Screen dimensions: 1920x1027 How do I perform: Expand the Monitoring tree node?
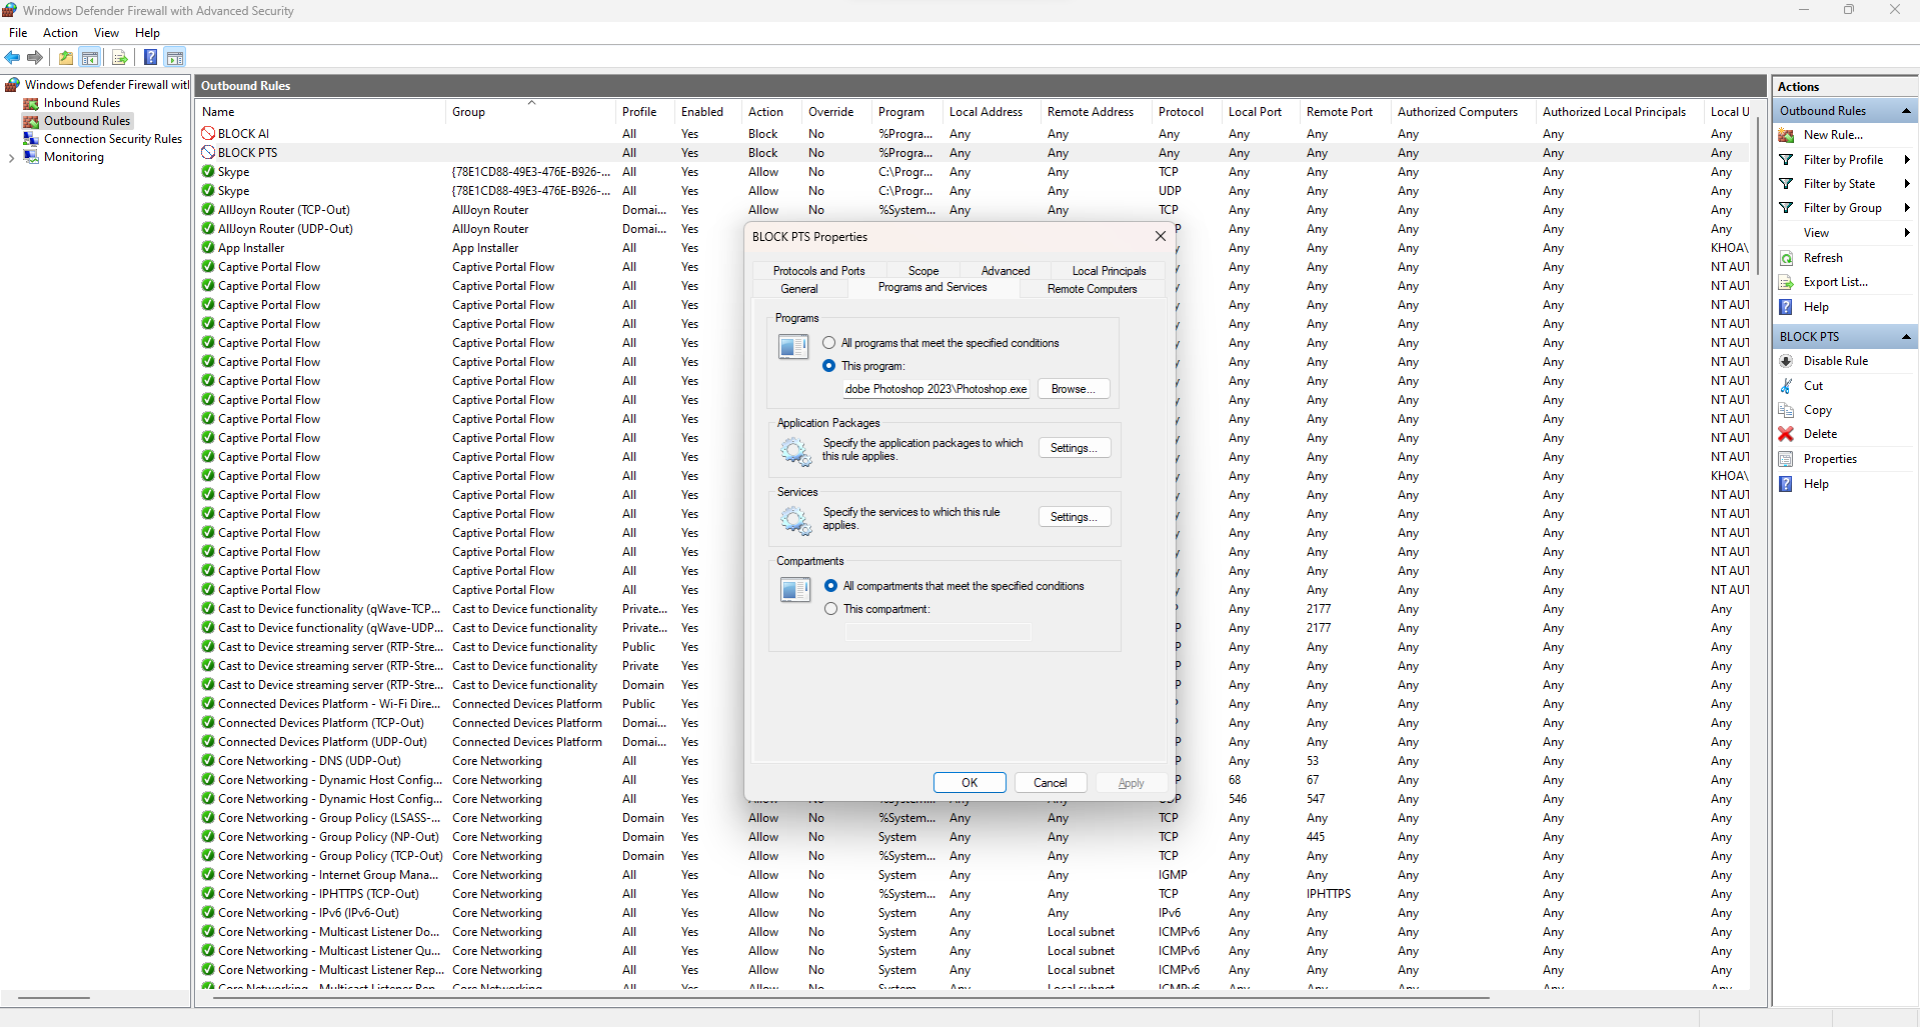tap(11, 158)
